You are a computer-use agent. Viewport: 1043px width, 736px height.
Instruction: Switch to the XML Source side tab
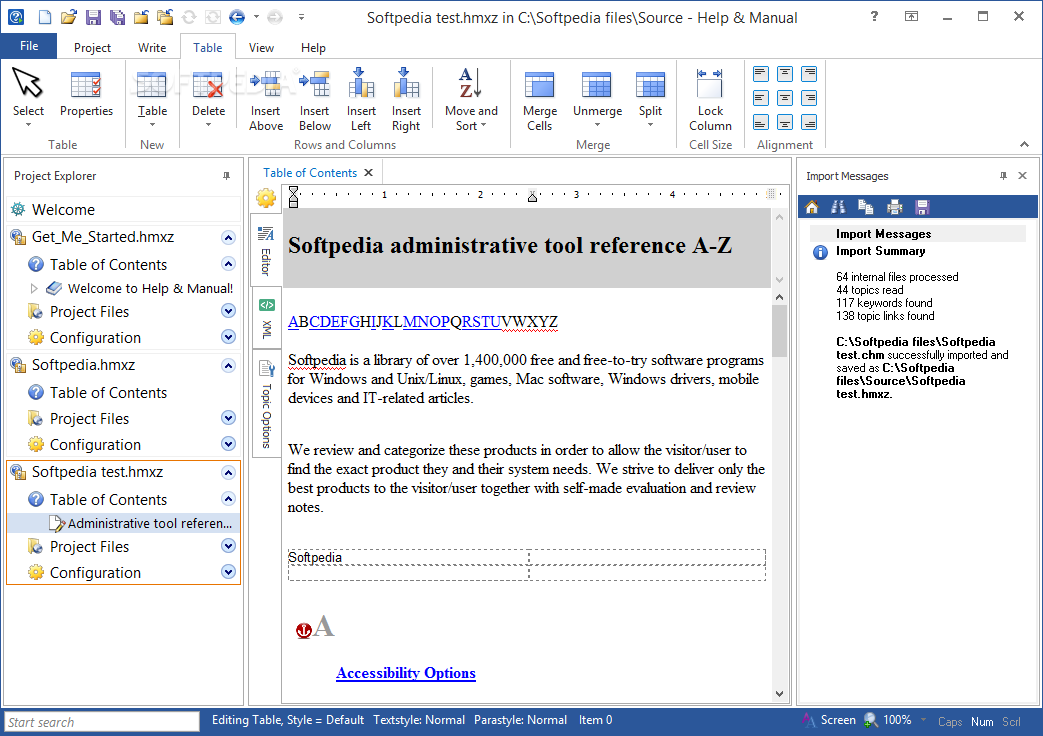(x=267, y=319)
